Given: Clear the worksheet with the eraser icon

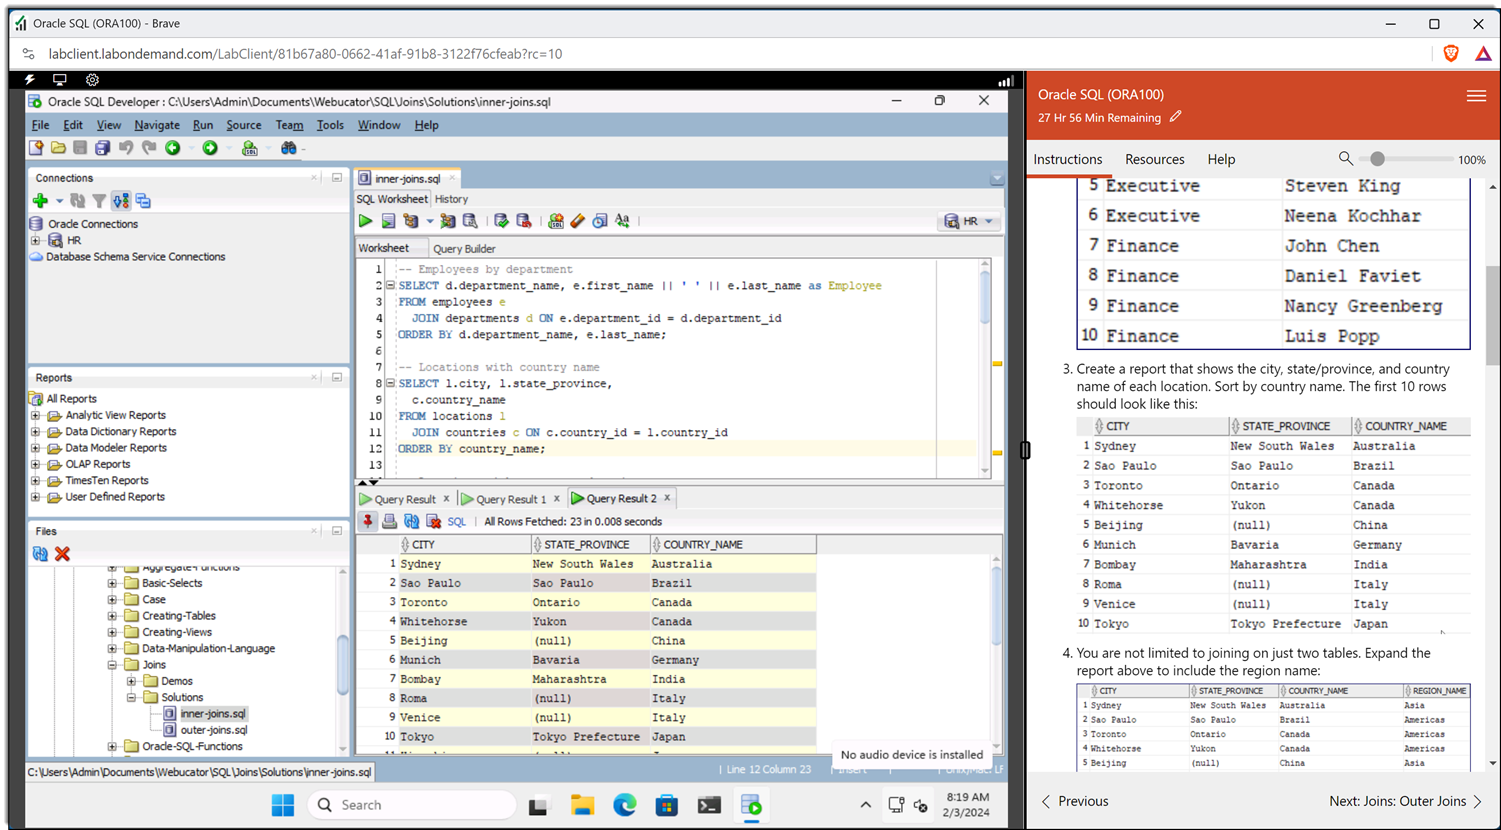Looking at the screenshot, I should (x=578, y=221).
